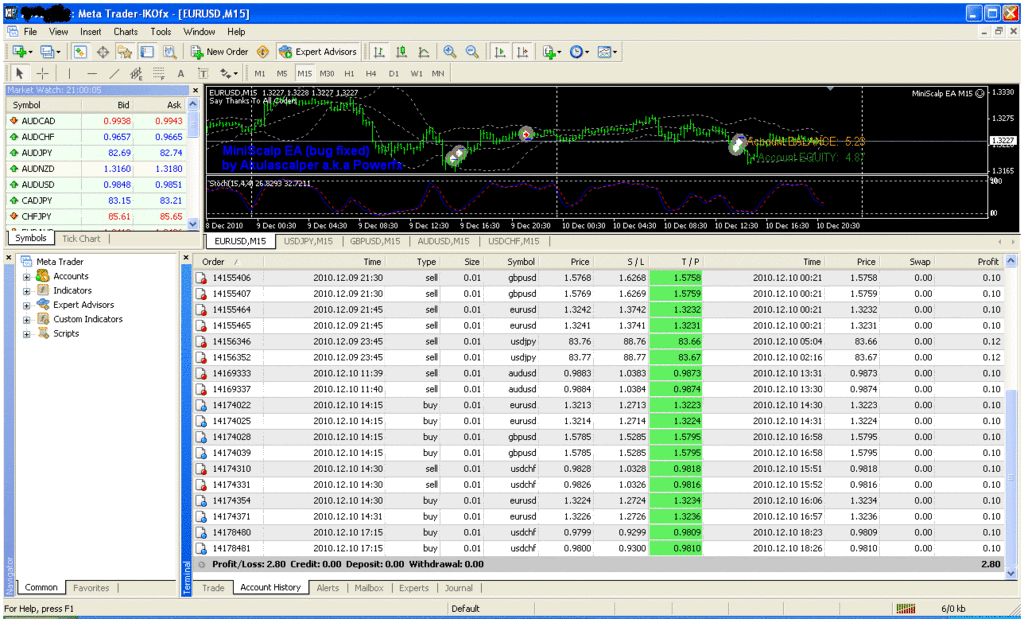Switch to M5 timeframe
Viewport: 1024px width, 619px height.
282,74
